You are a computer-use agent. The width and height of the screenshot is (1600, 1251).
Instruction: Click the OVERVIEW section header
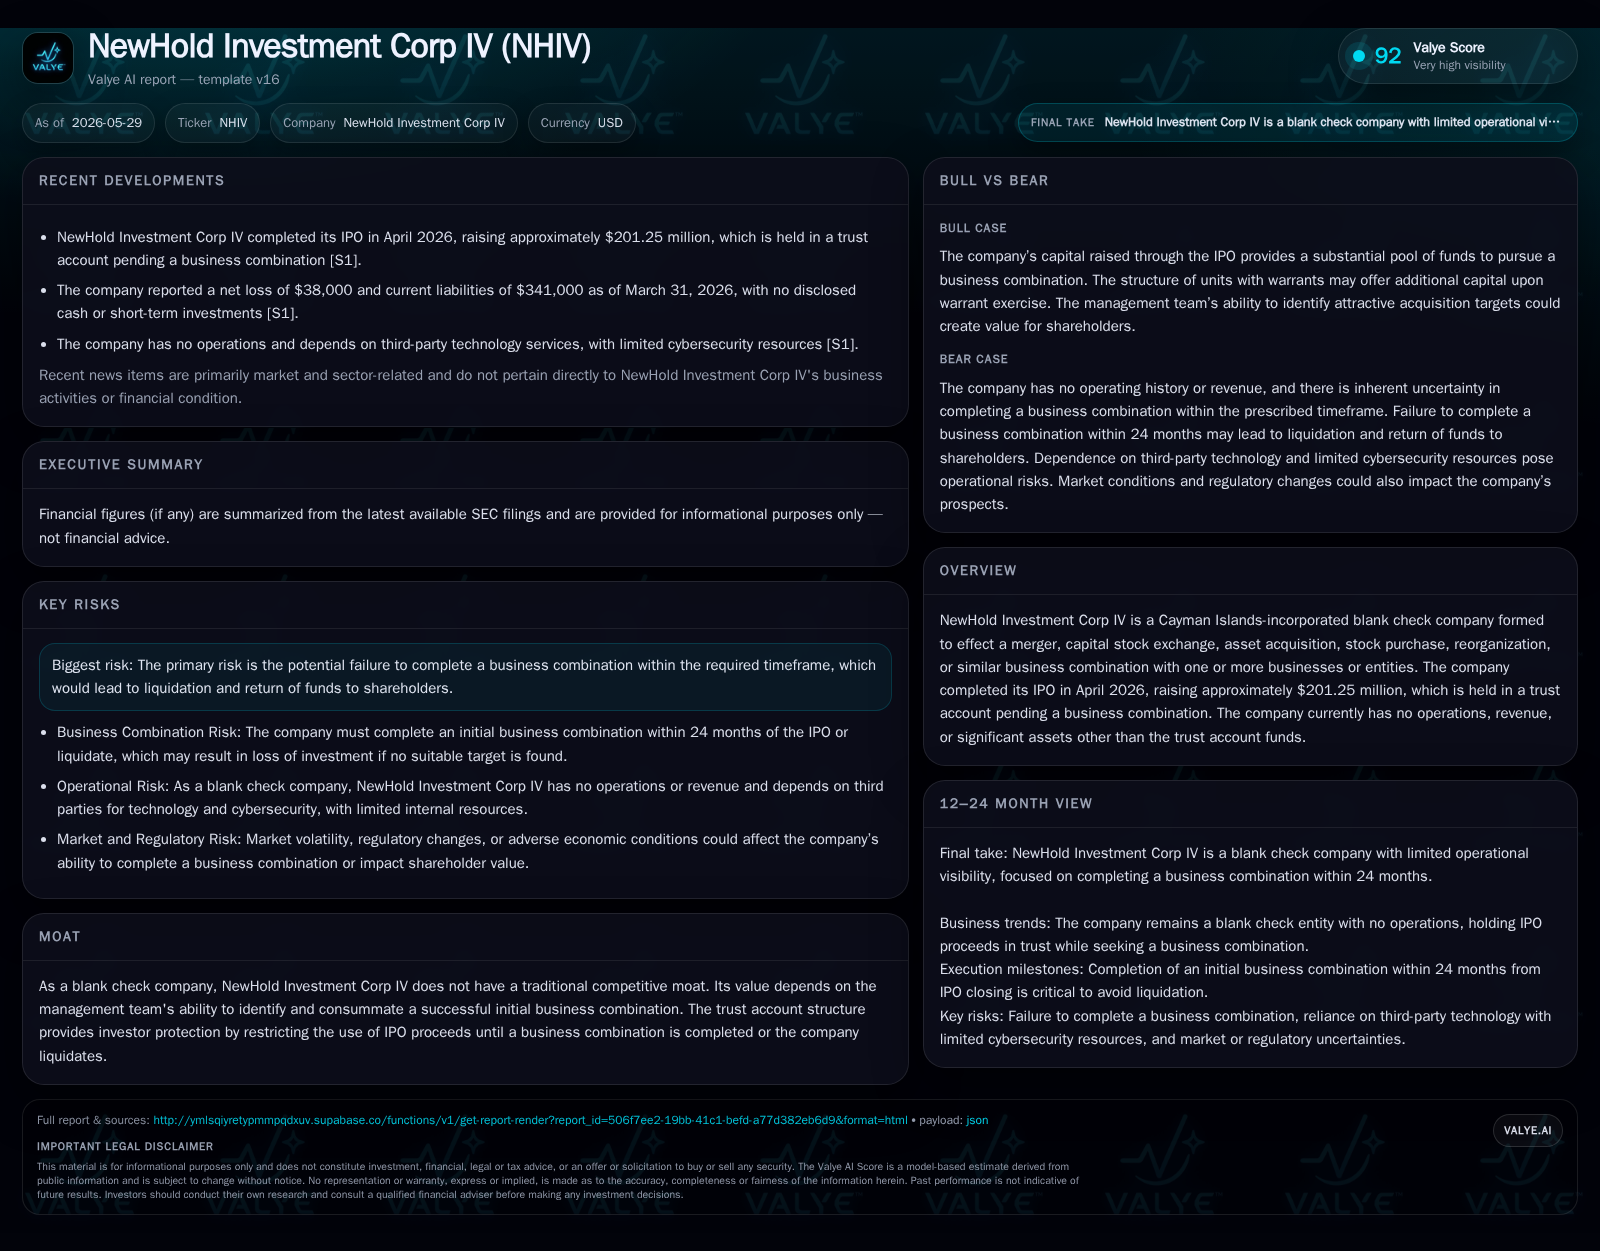click(x=978, y=571)
